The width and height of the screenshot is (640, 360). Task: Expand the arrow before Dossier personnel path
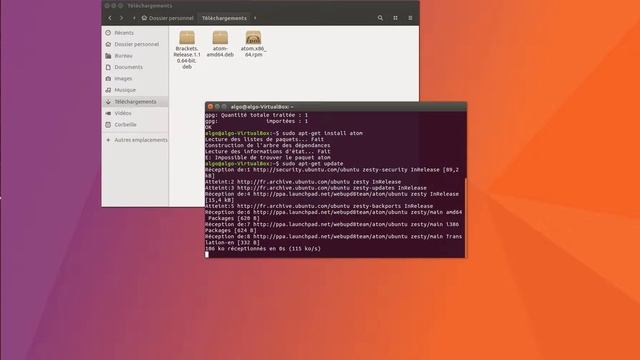(134, 18)
